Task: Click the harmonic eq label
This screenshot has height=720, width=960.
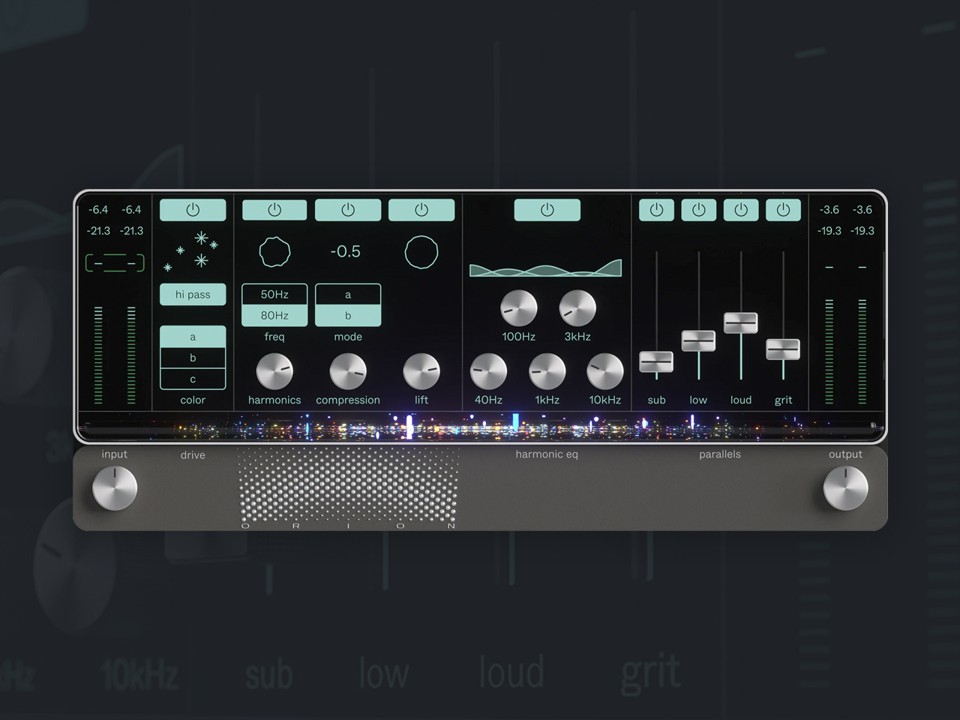Action: [547, 454]
